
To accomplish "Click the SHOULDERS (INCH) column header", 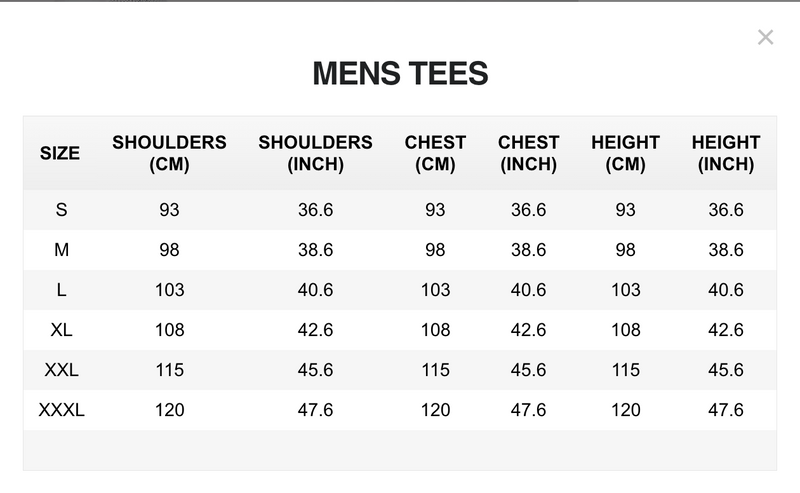I will click(315, 154).
